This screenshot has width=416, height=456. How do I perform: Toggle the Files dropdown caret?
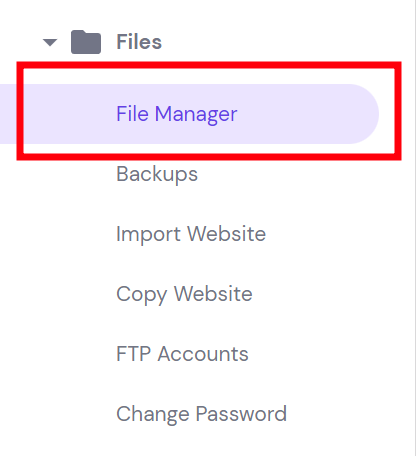(50, 42)
